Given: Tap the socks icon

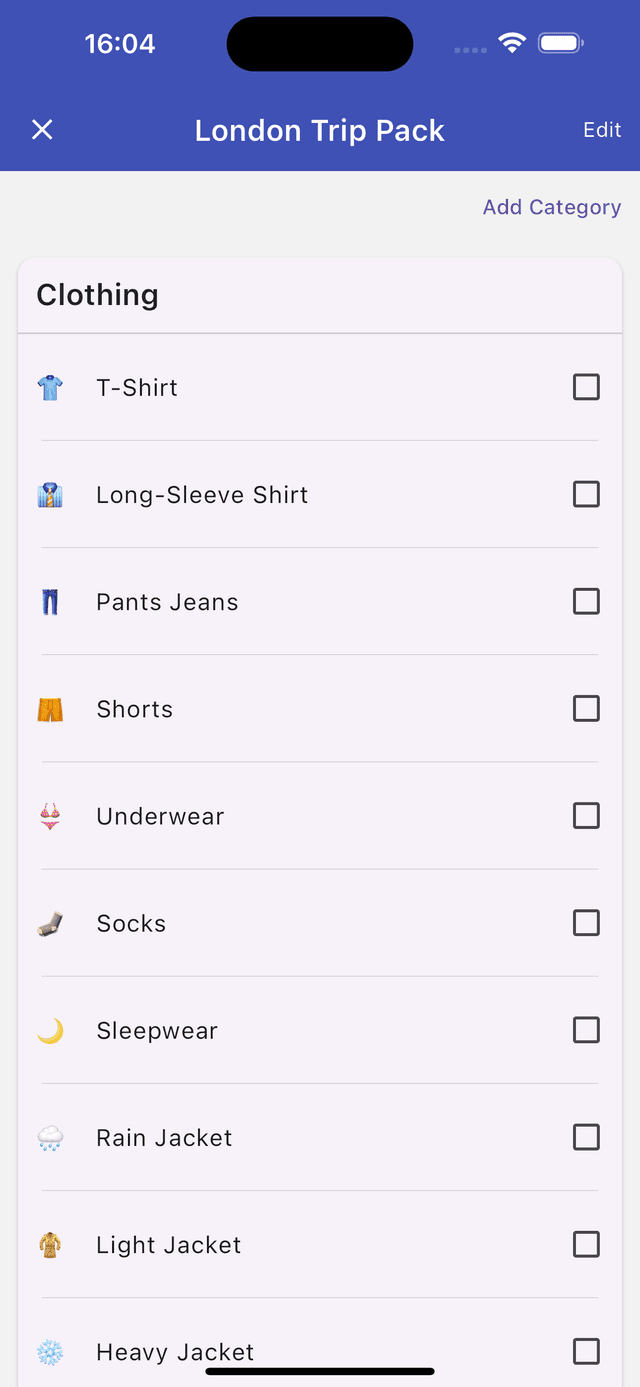Looking at the screenshot, I should point(50,924).
